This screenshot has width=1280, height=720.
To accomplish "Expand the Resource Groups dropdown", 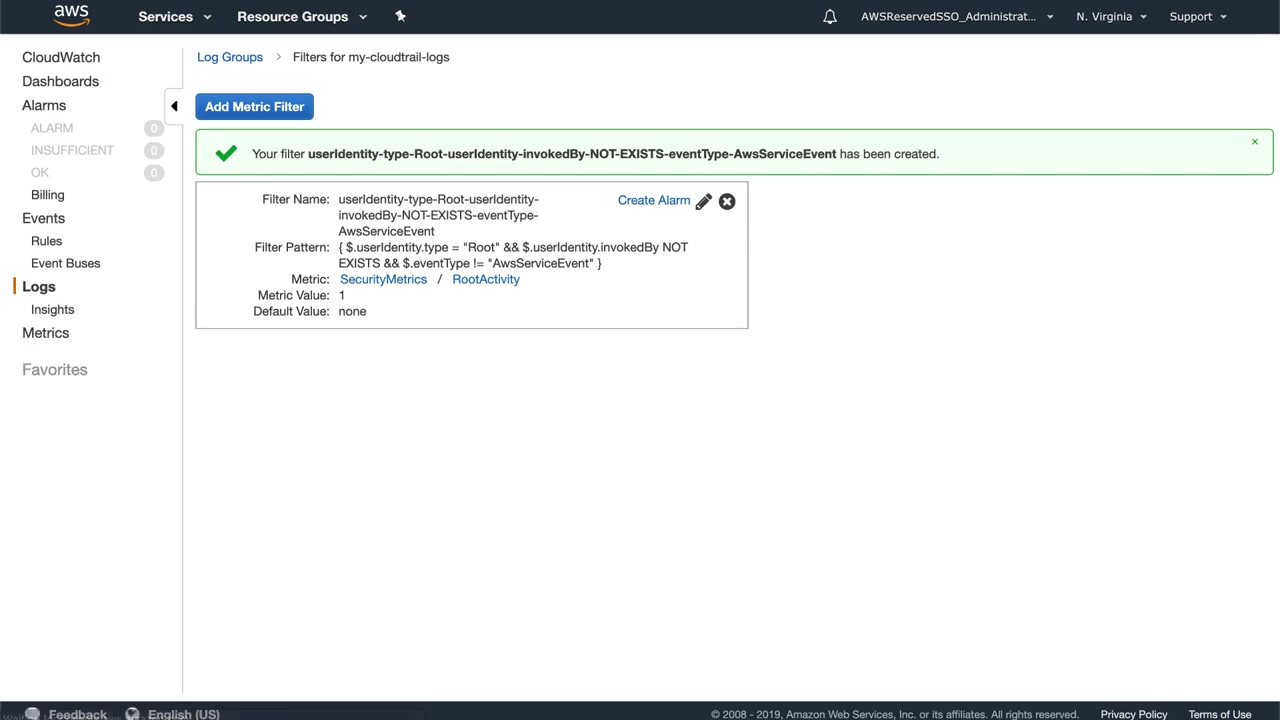I will pos(302,16).
